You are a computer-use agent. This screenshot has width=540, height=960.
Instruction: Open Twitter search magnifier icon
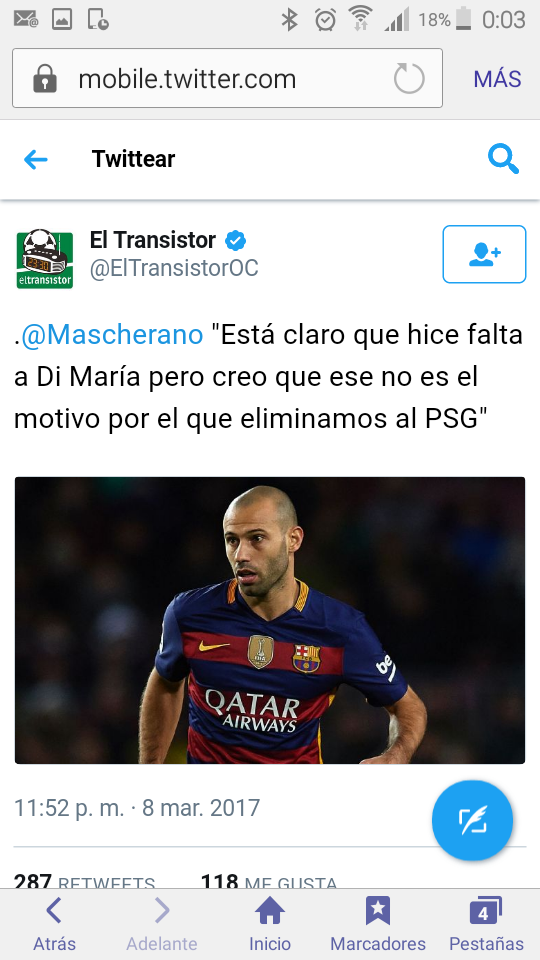[x=503, y=159]
